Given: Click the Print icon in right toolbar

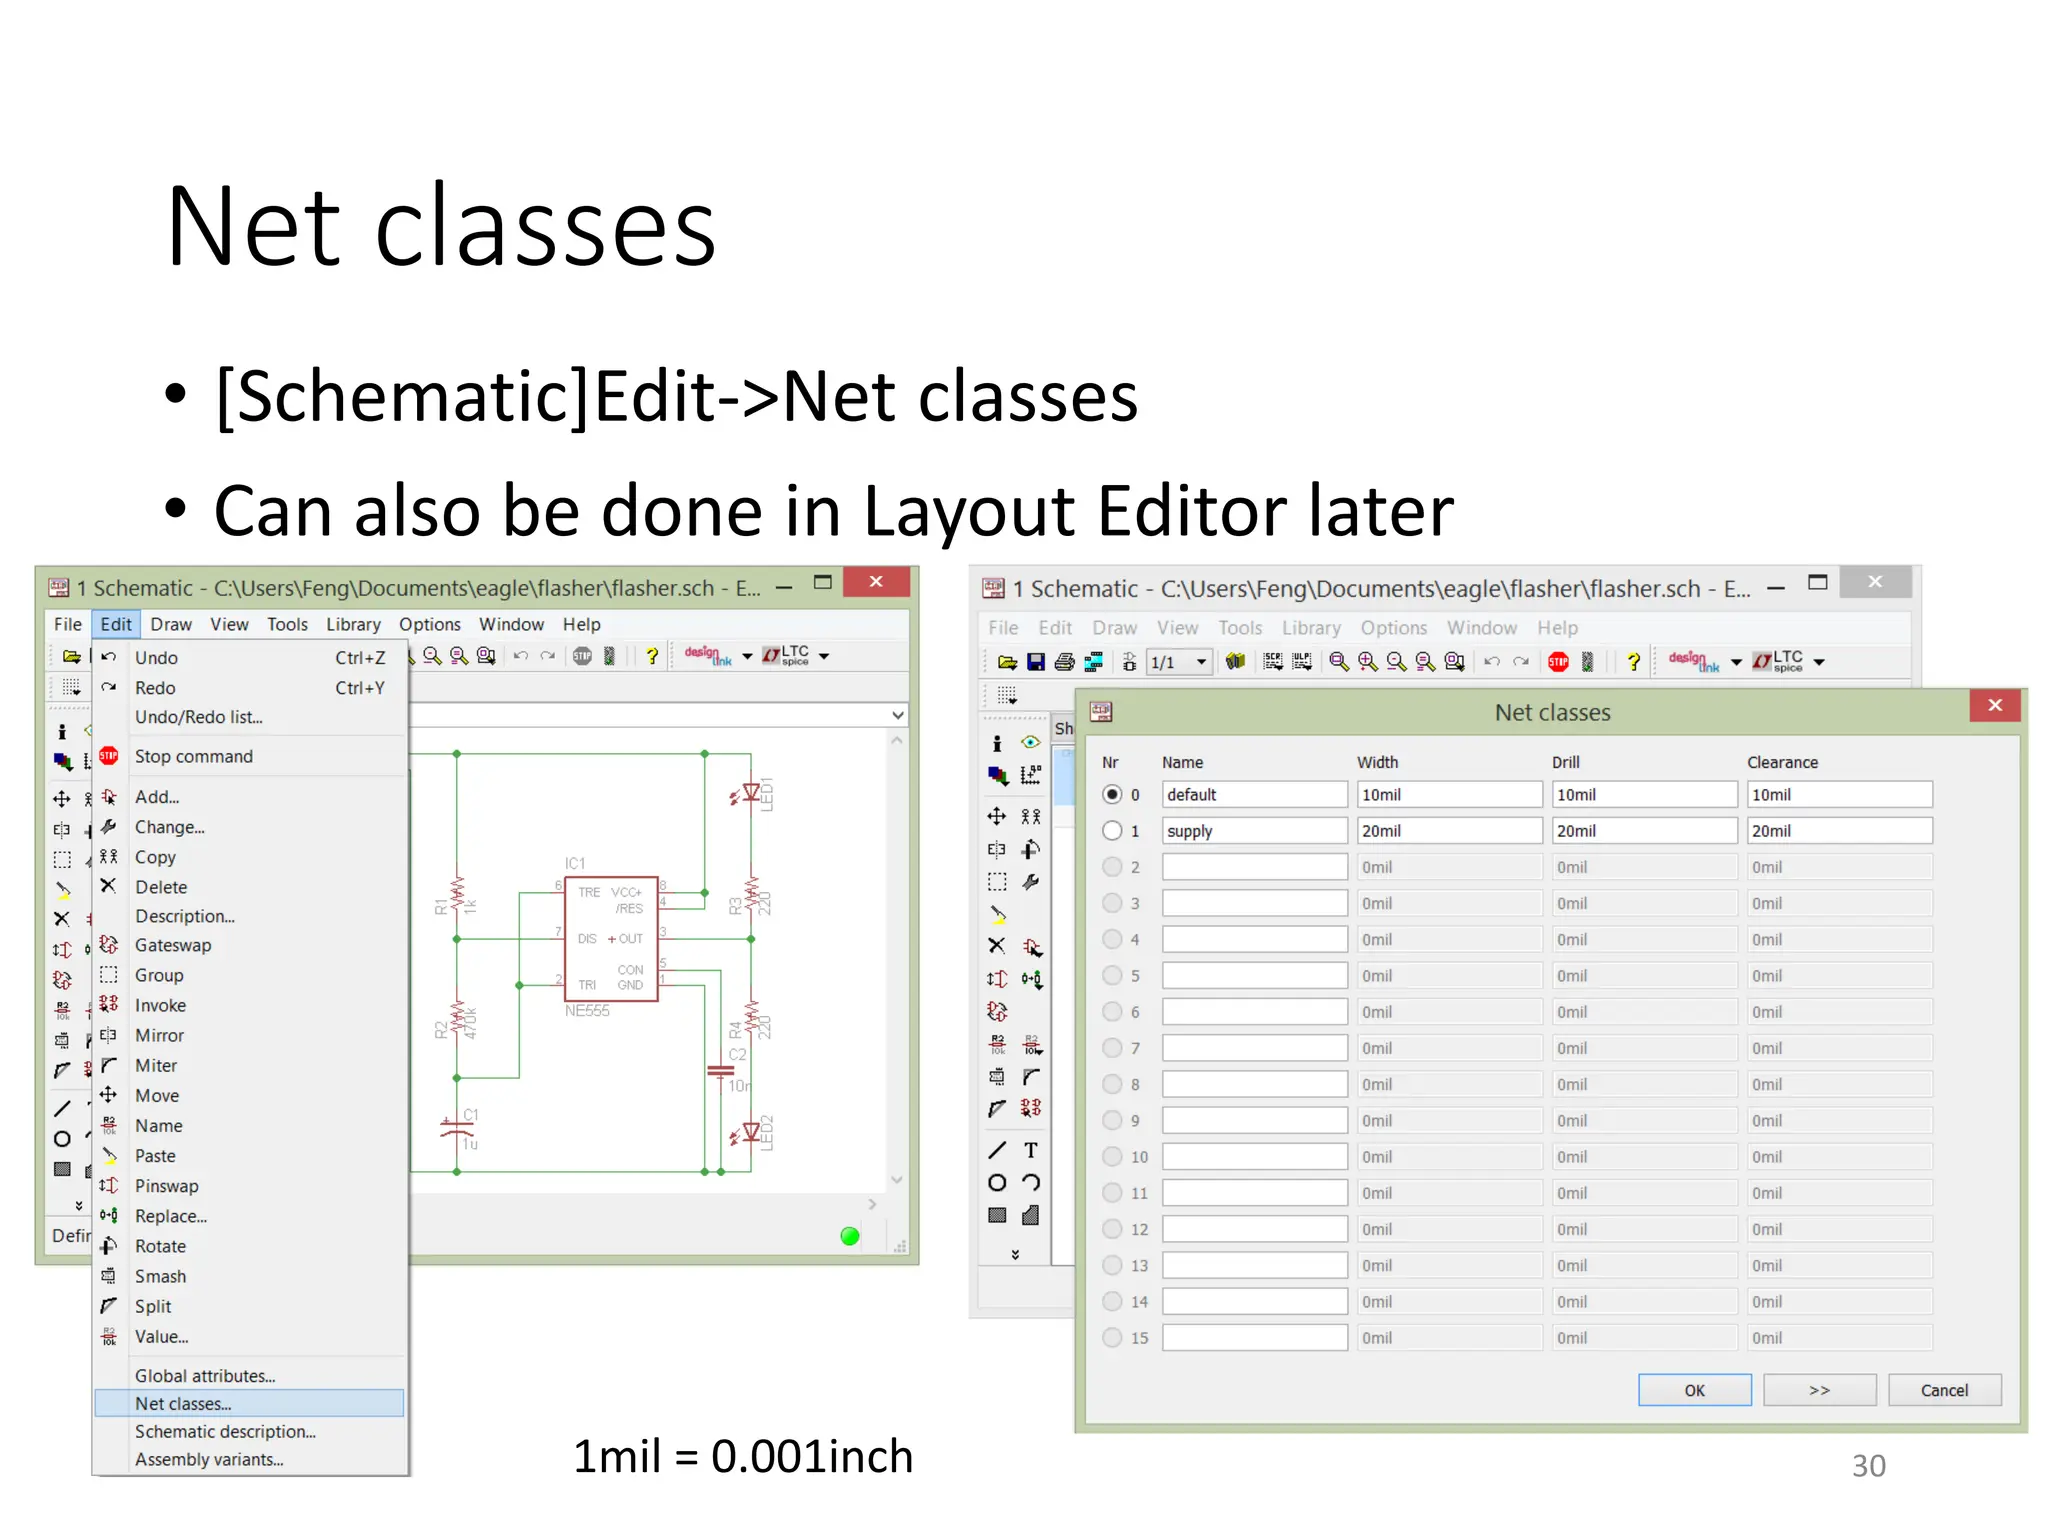Looking at the screenshot, I should point(1064,661).
